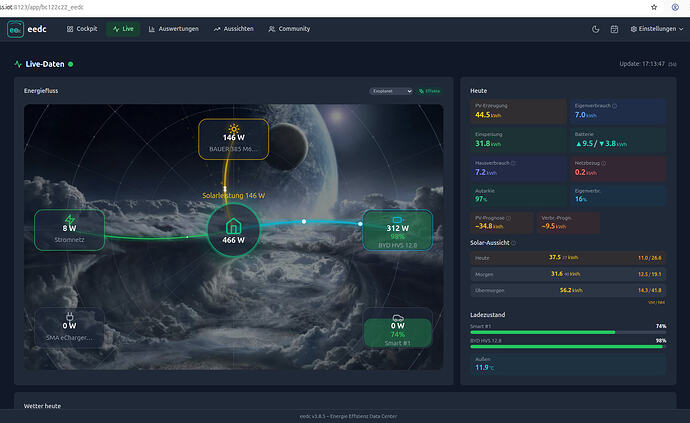The height and width of the screenshot is (423, 690).
Task: Click the eedc version footer text
Action: coord(348,416)
